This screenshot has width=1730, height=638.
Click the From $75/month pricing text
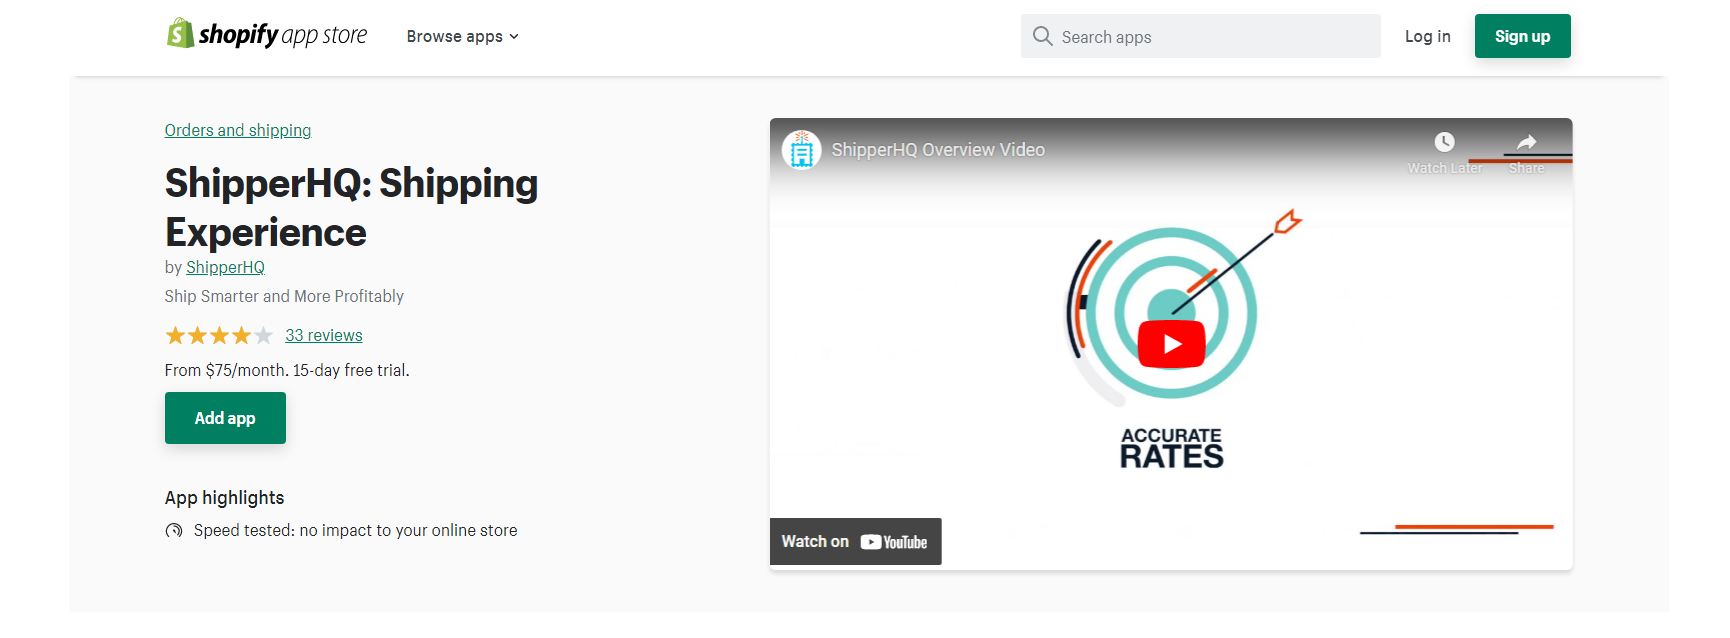287,370
